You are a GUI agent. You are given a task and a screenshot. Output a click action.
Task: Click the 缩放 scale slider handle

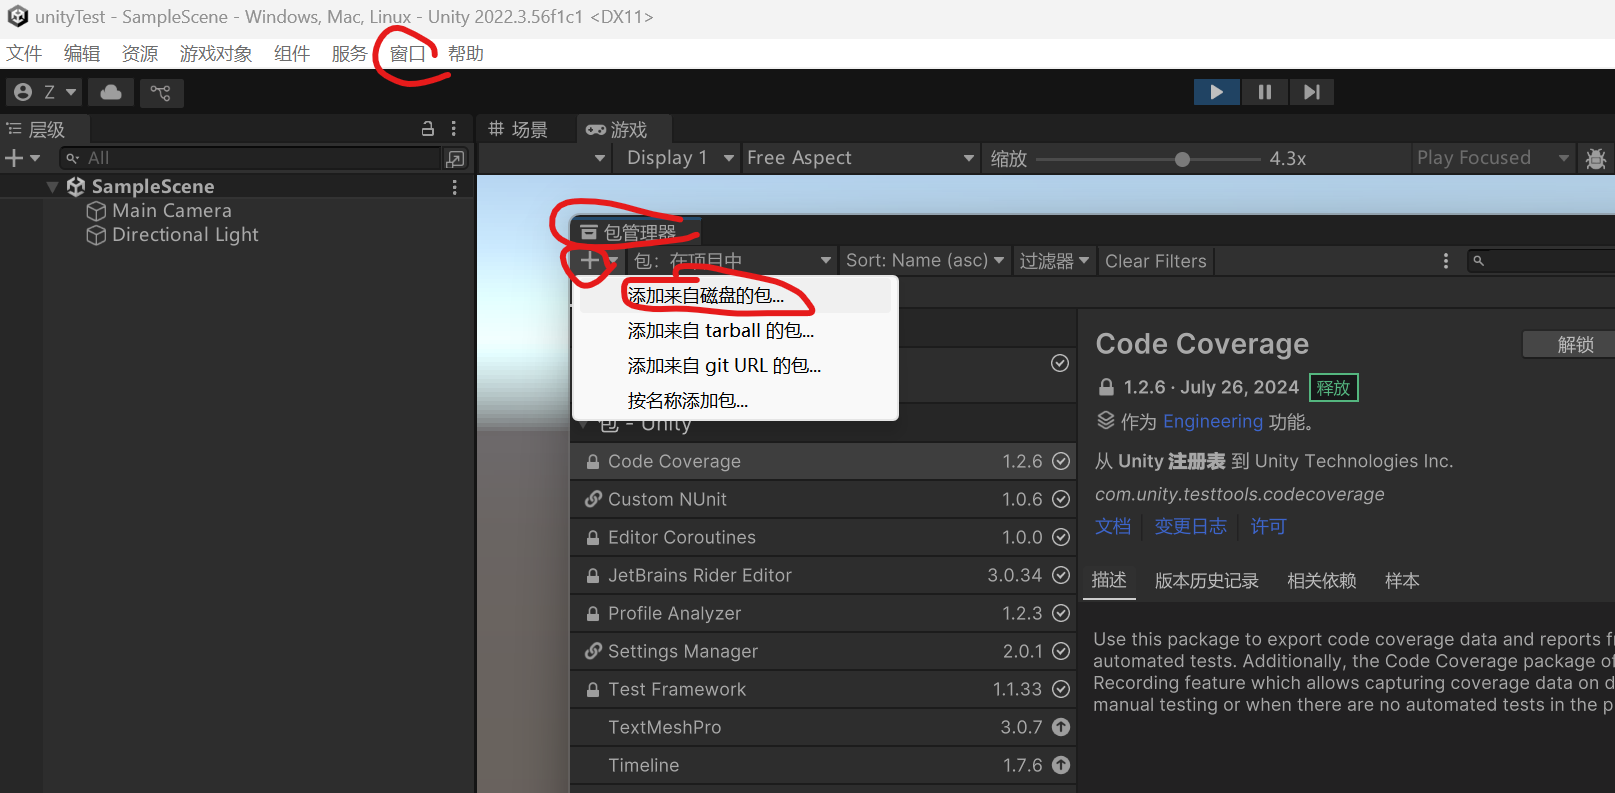pos(1182,159)
